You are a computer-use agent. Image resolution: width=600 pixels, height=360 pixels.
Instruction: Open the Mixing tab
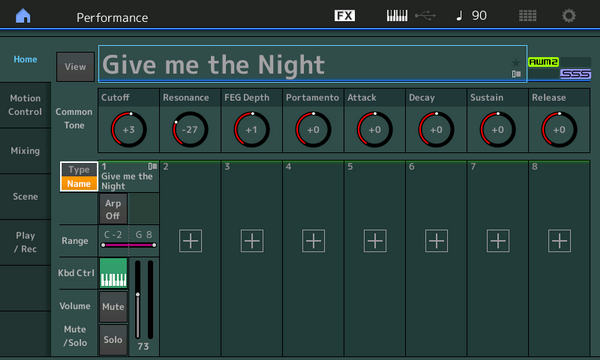point(25,151)
